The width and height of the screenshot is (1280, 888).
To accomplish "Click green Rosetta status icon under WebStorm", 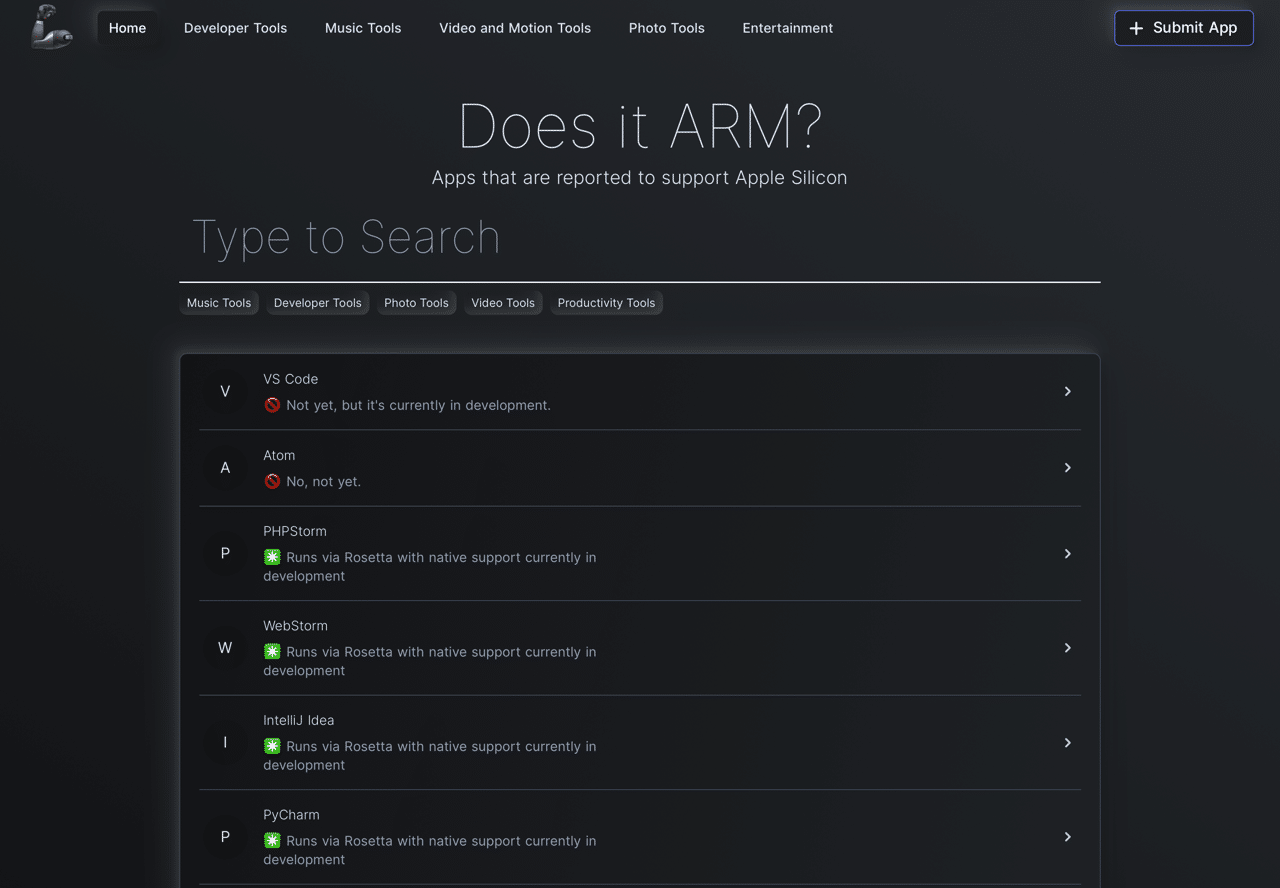I will coord(272,651).
